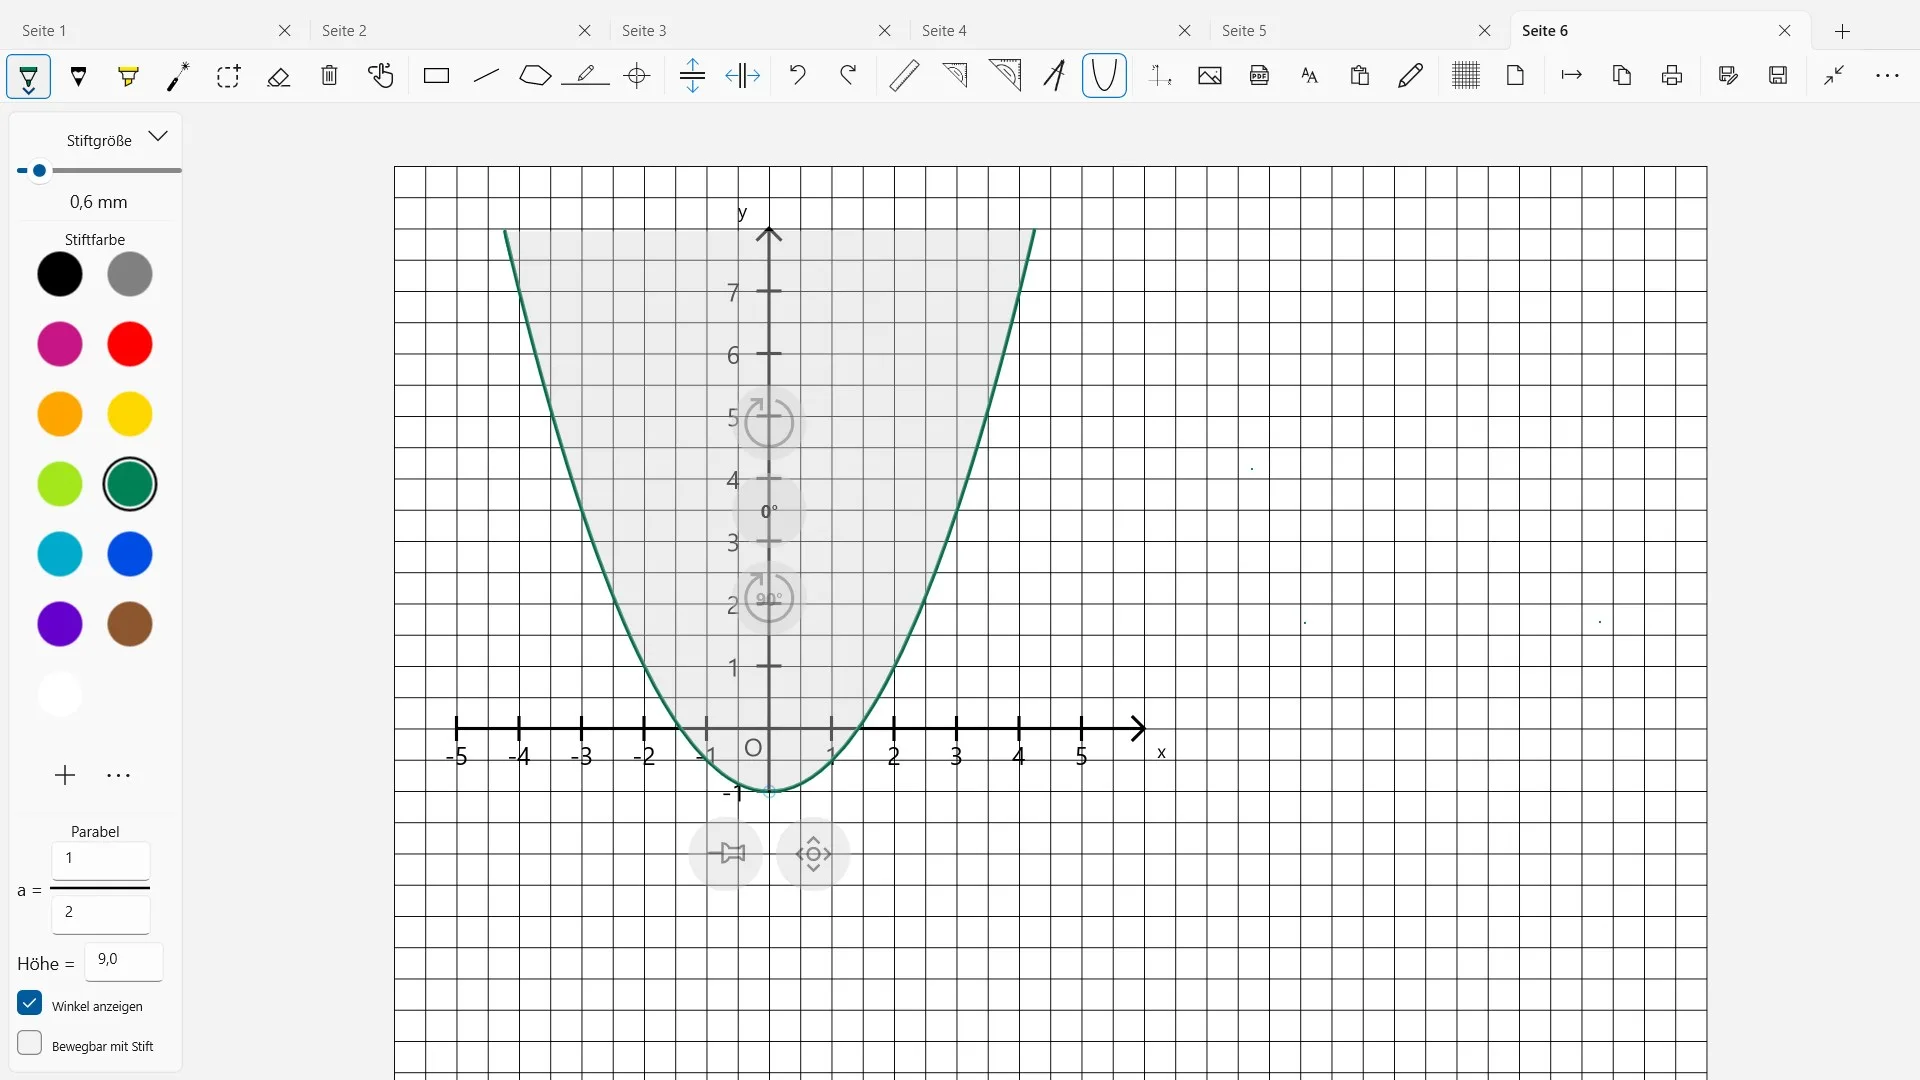Image resolution: width=1920 pixels, height=1080 pixels.
Task: Click the vertical spacing insert tool
Action: click(692, 76)
